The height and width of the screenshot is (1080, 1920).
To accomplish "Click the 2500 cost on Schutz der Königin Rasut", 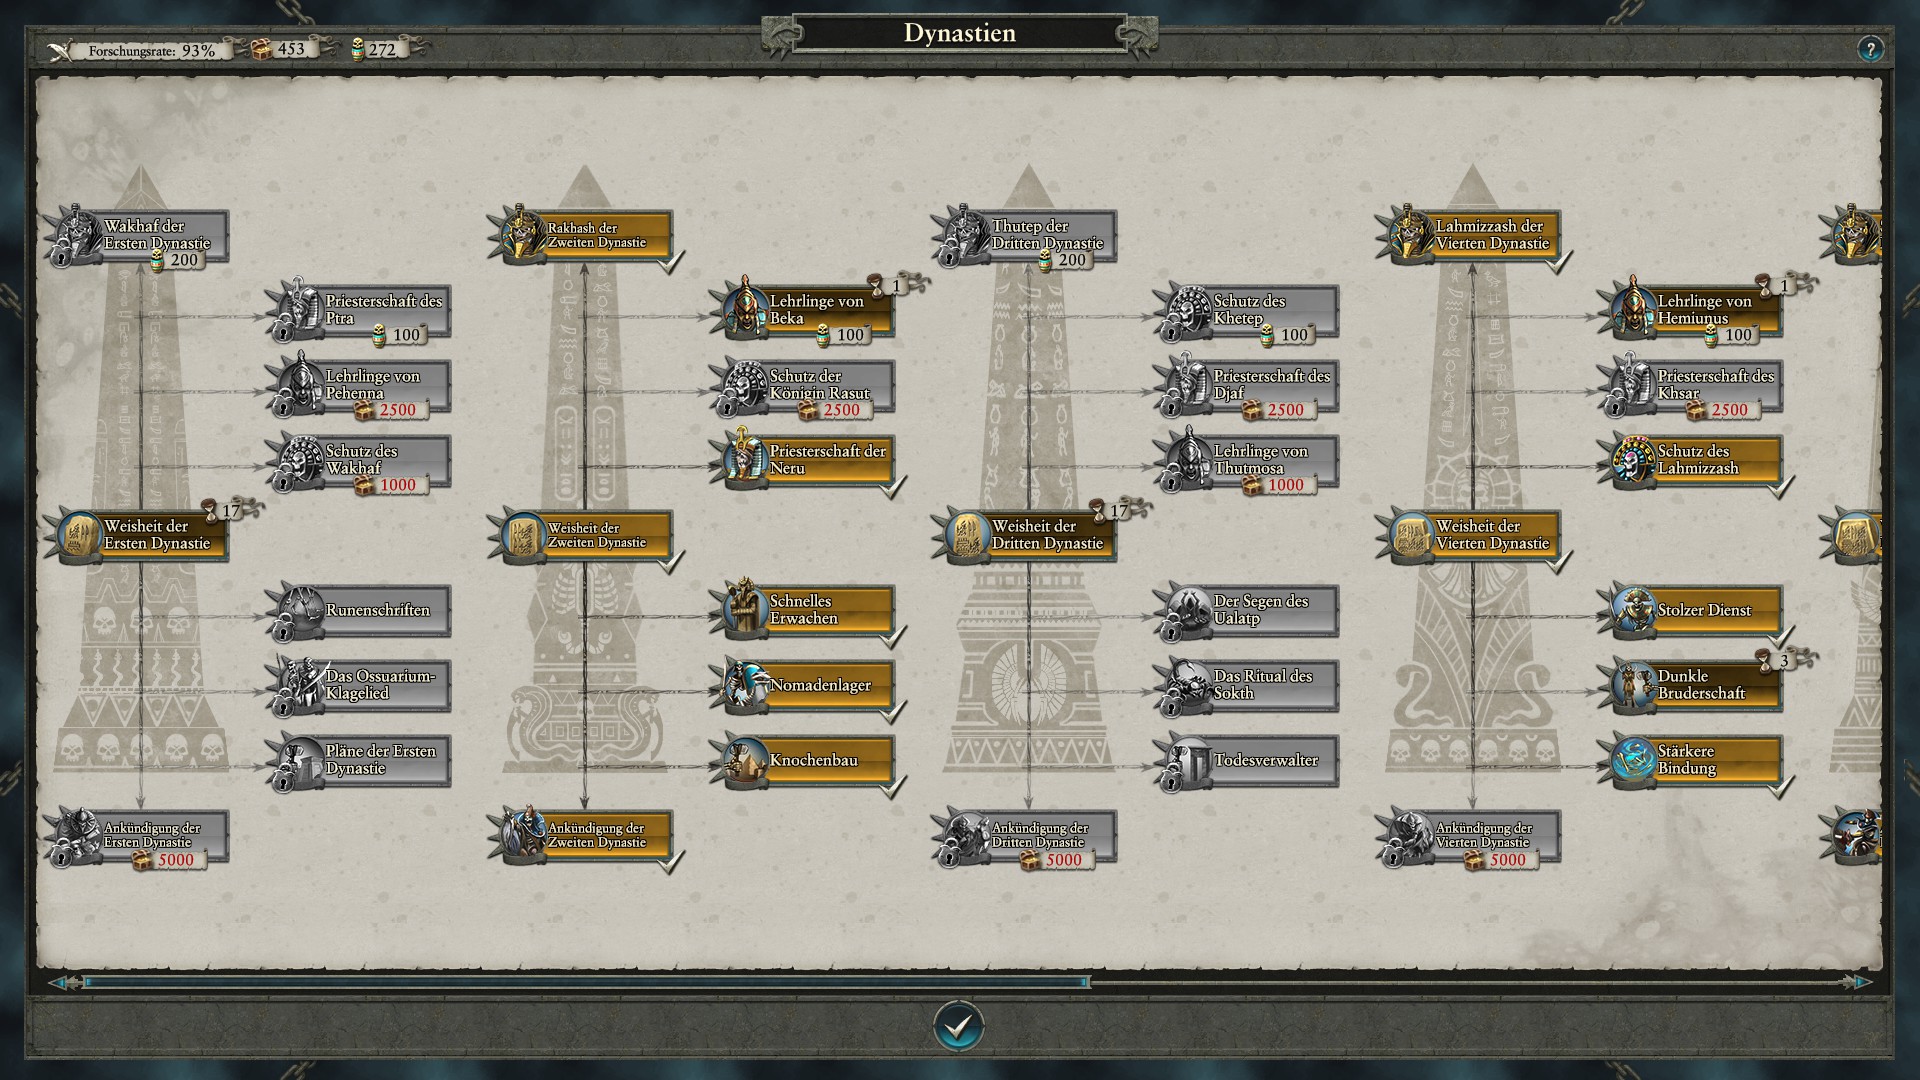I will click(x=842, y=410).
